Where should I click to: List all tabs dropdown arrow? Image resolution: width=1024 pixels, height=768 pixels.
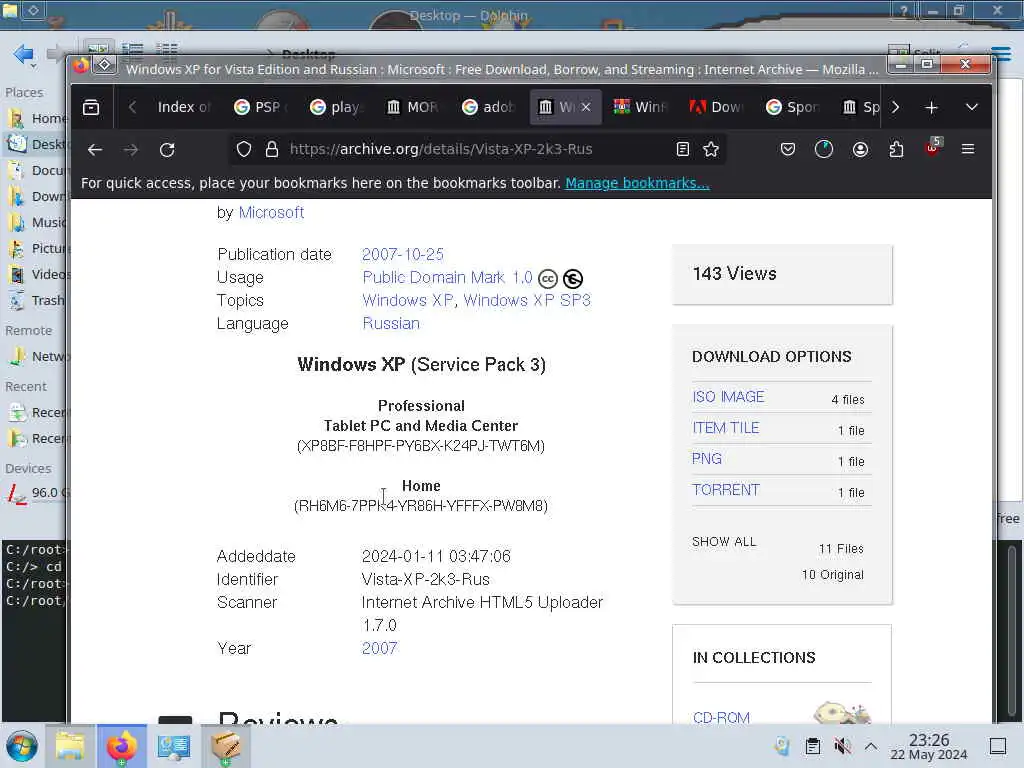pyautogui.click(x=972, y=107)
